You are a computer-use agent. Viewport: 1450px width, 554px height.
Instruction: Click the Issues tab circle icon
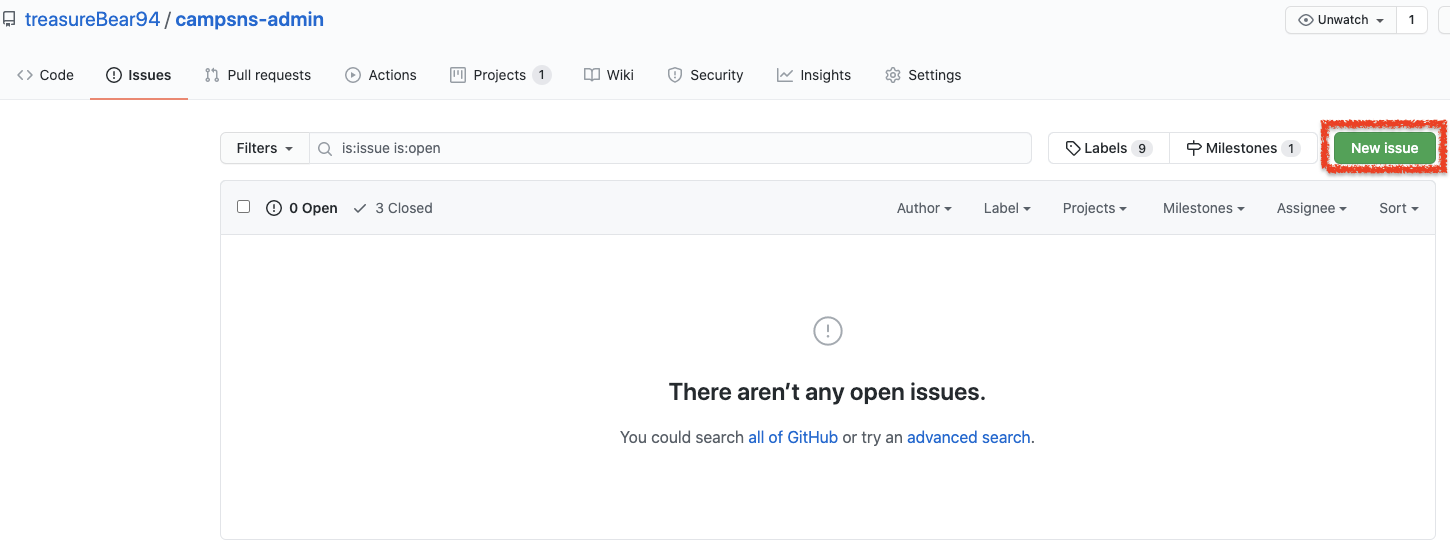pyautogui.click(x=114, y=75)
